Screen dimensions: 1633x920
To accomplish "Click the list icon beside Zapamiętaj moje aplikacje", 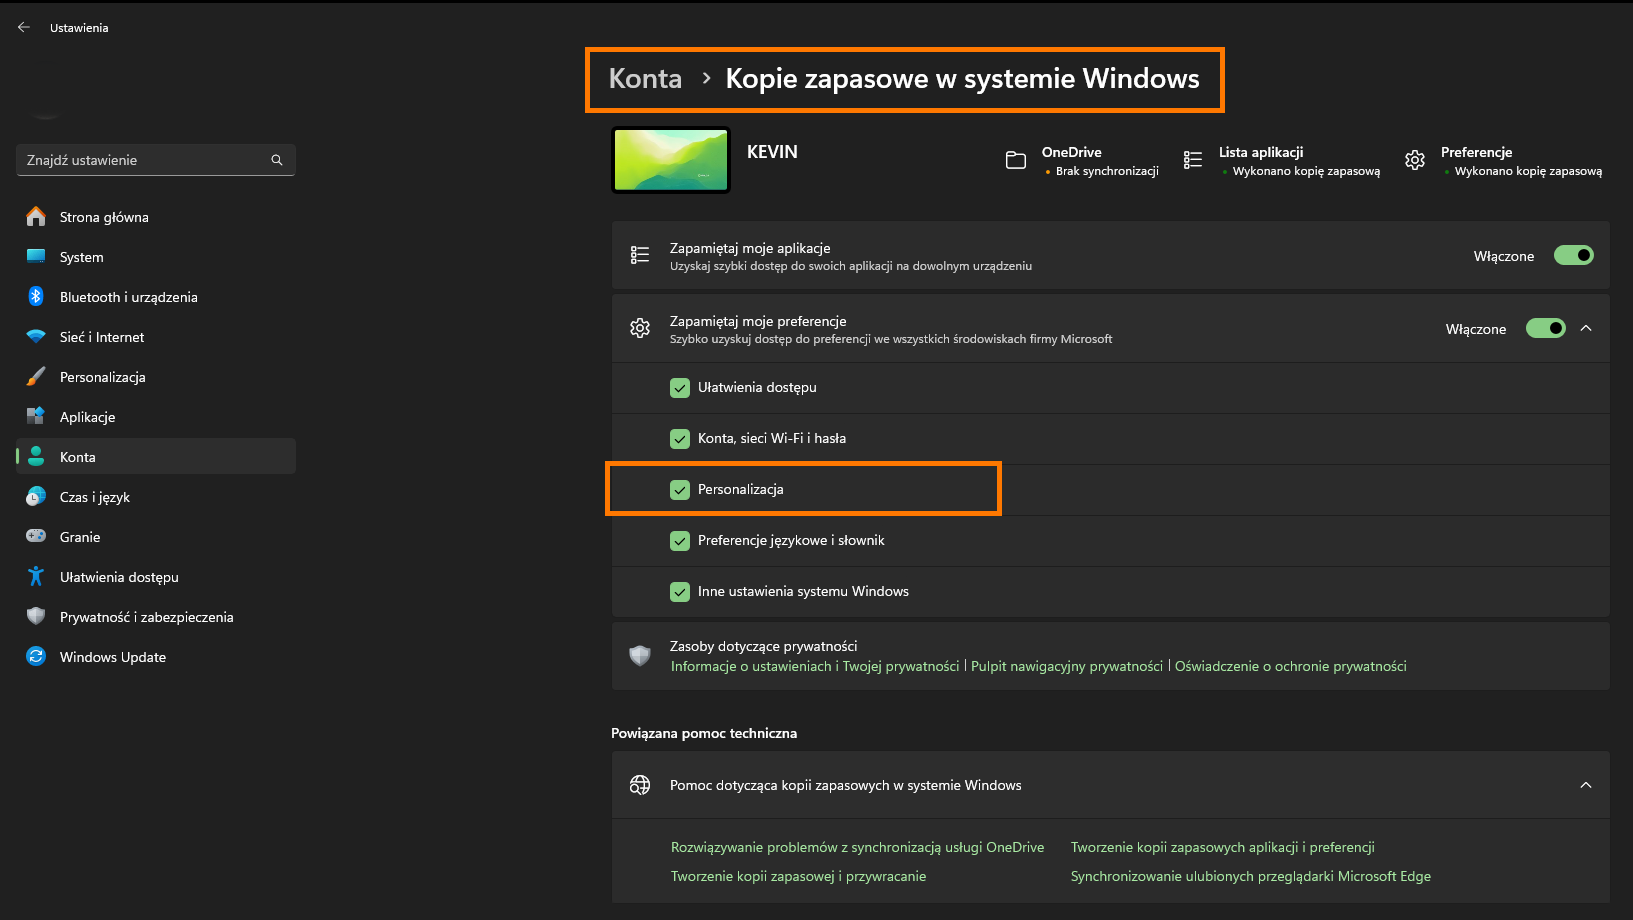I will coord(640,255).
